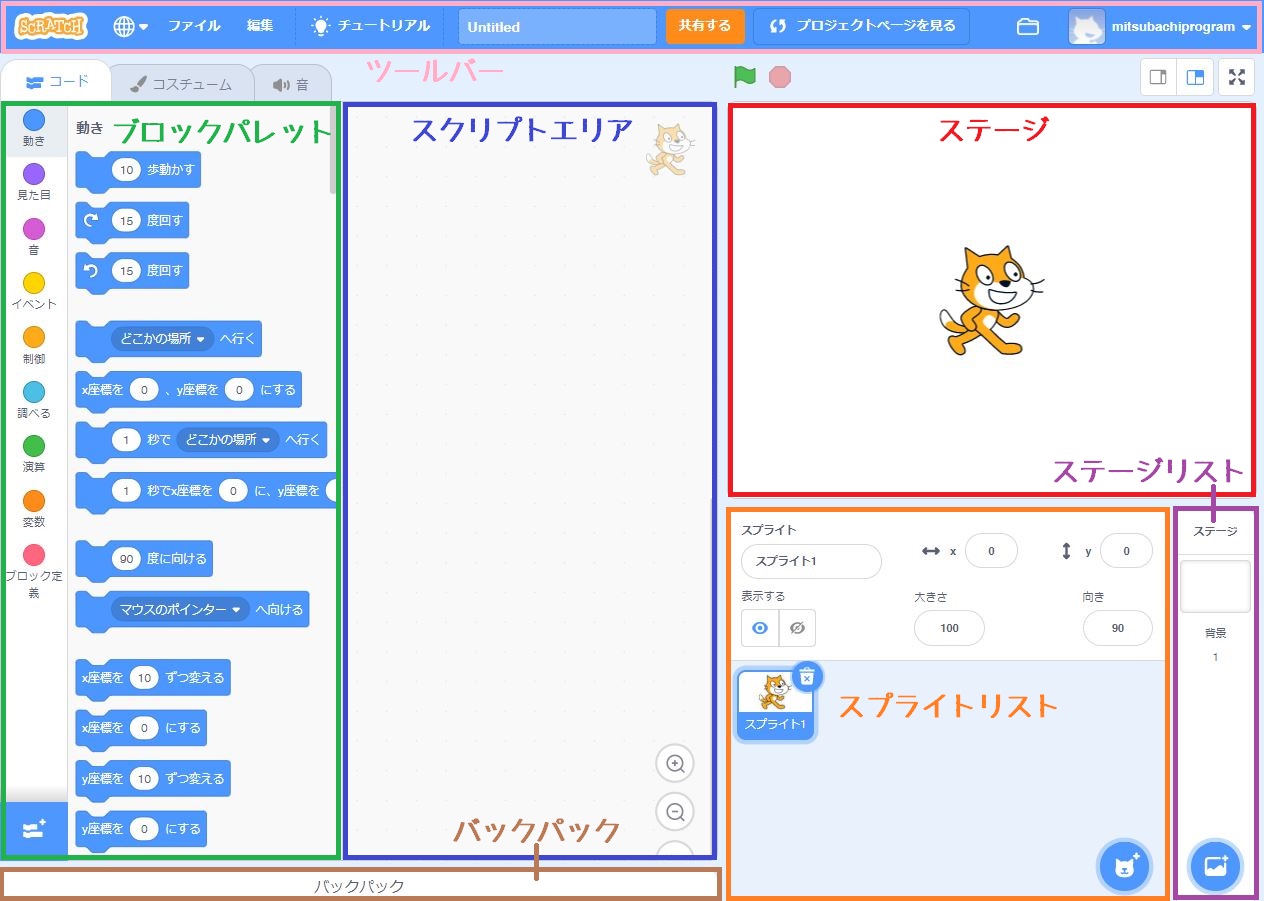Open My Stuff folder icon
Screen dimensions: 1264x901
click(1027, 27)
